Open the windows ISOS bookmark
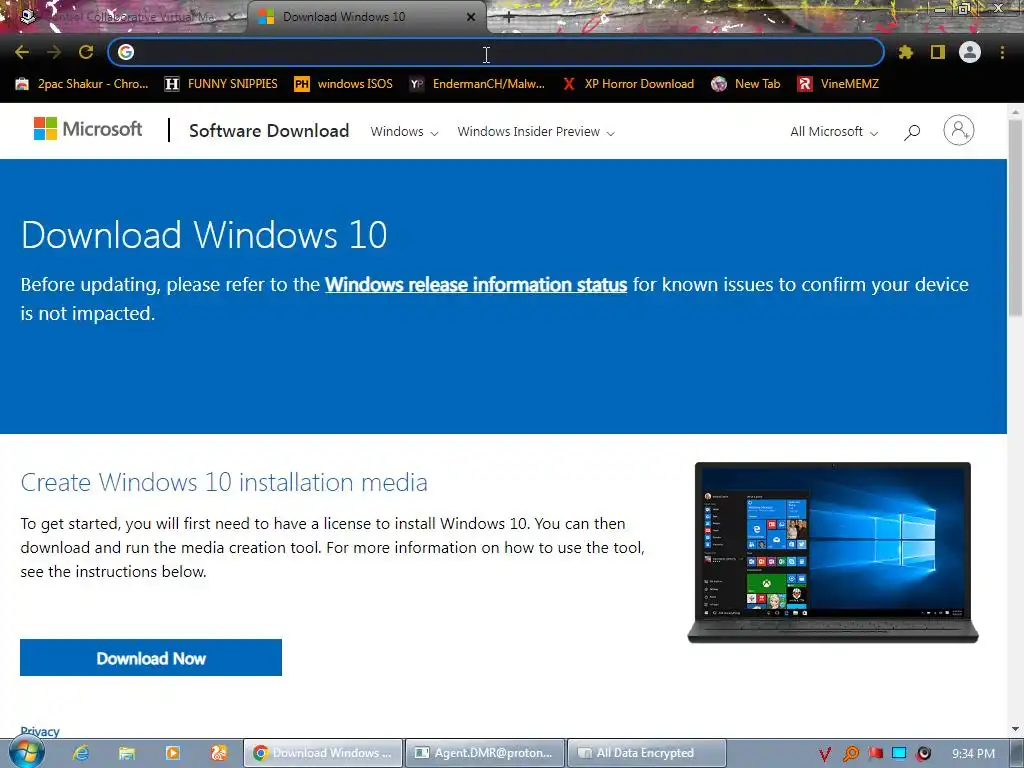 (344, 84)
